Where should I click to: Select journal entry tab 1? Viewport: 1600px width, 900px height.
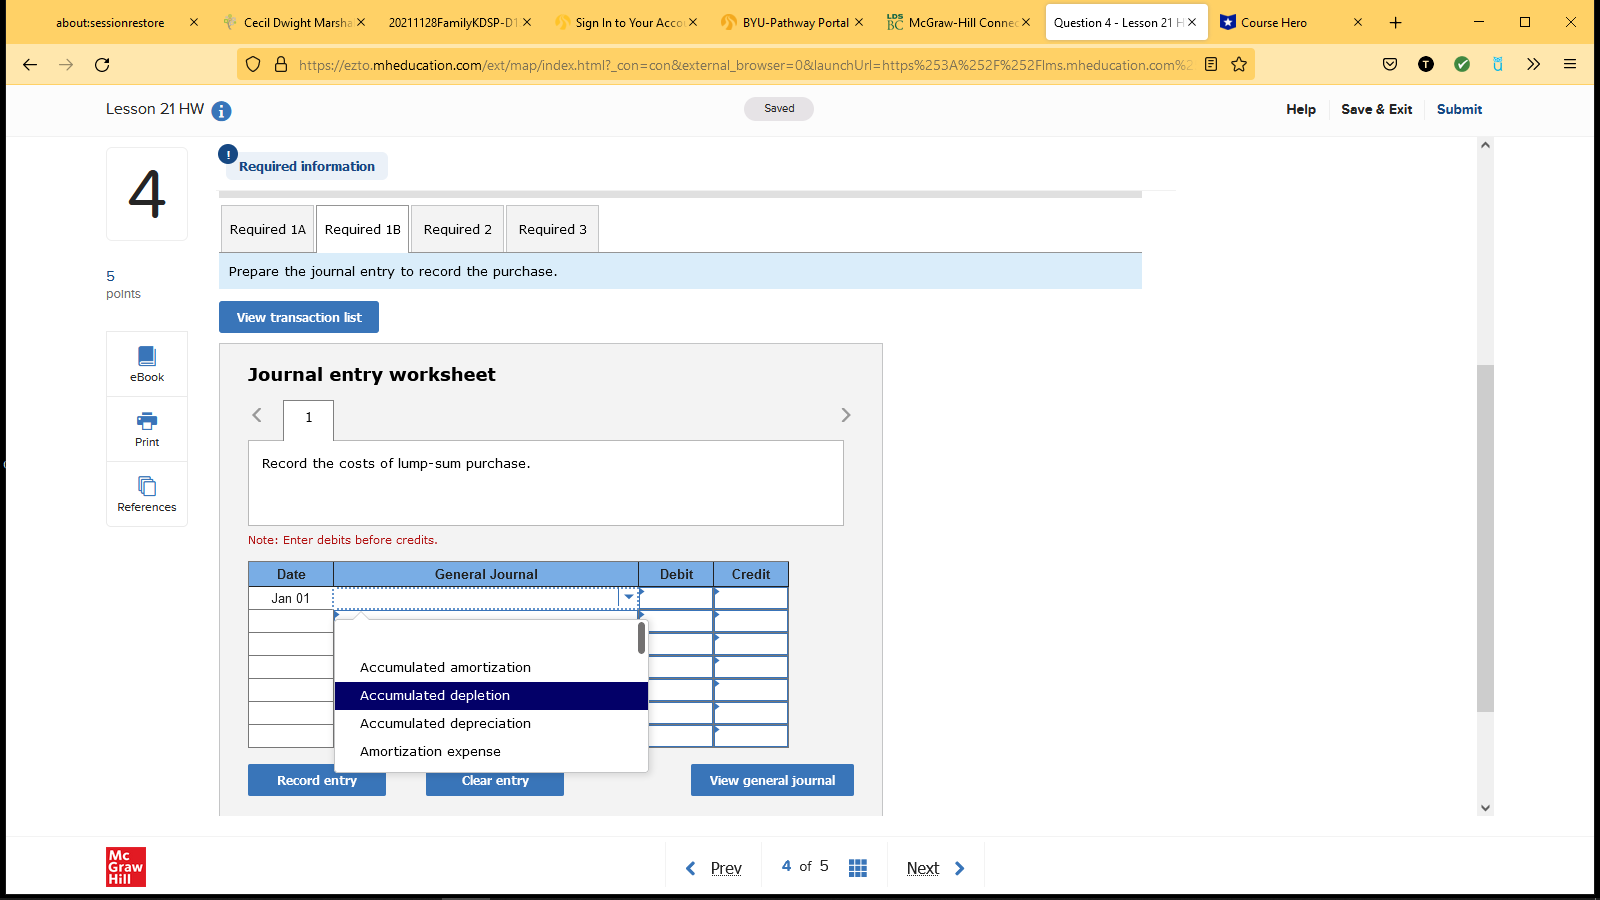(309, 418)
